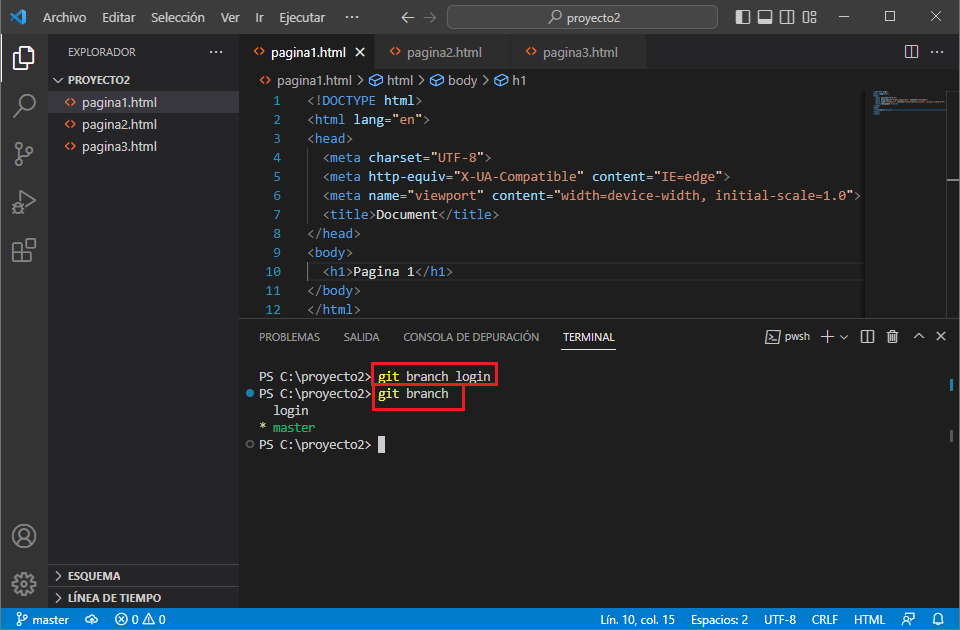Click Explorer panel more actions ellipsis
The height and width of the screenshot is (630, 960).
[216, 52]
